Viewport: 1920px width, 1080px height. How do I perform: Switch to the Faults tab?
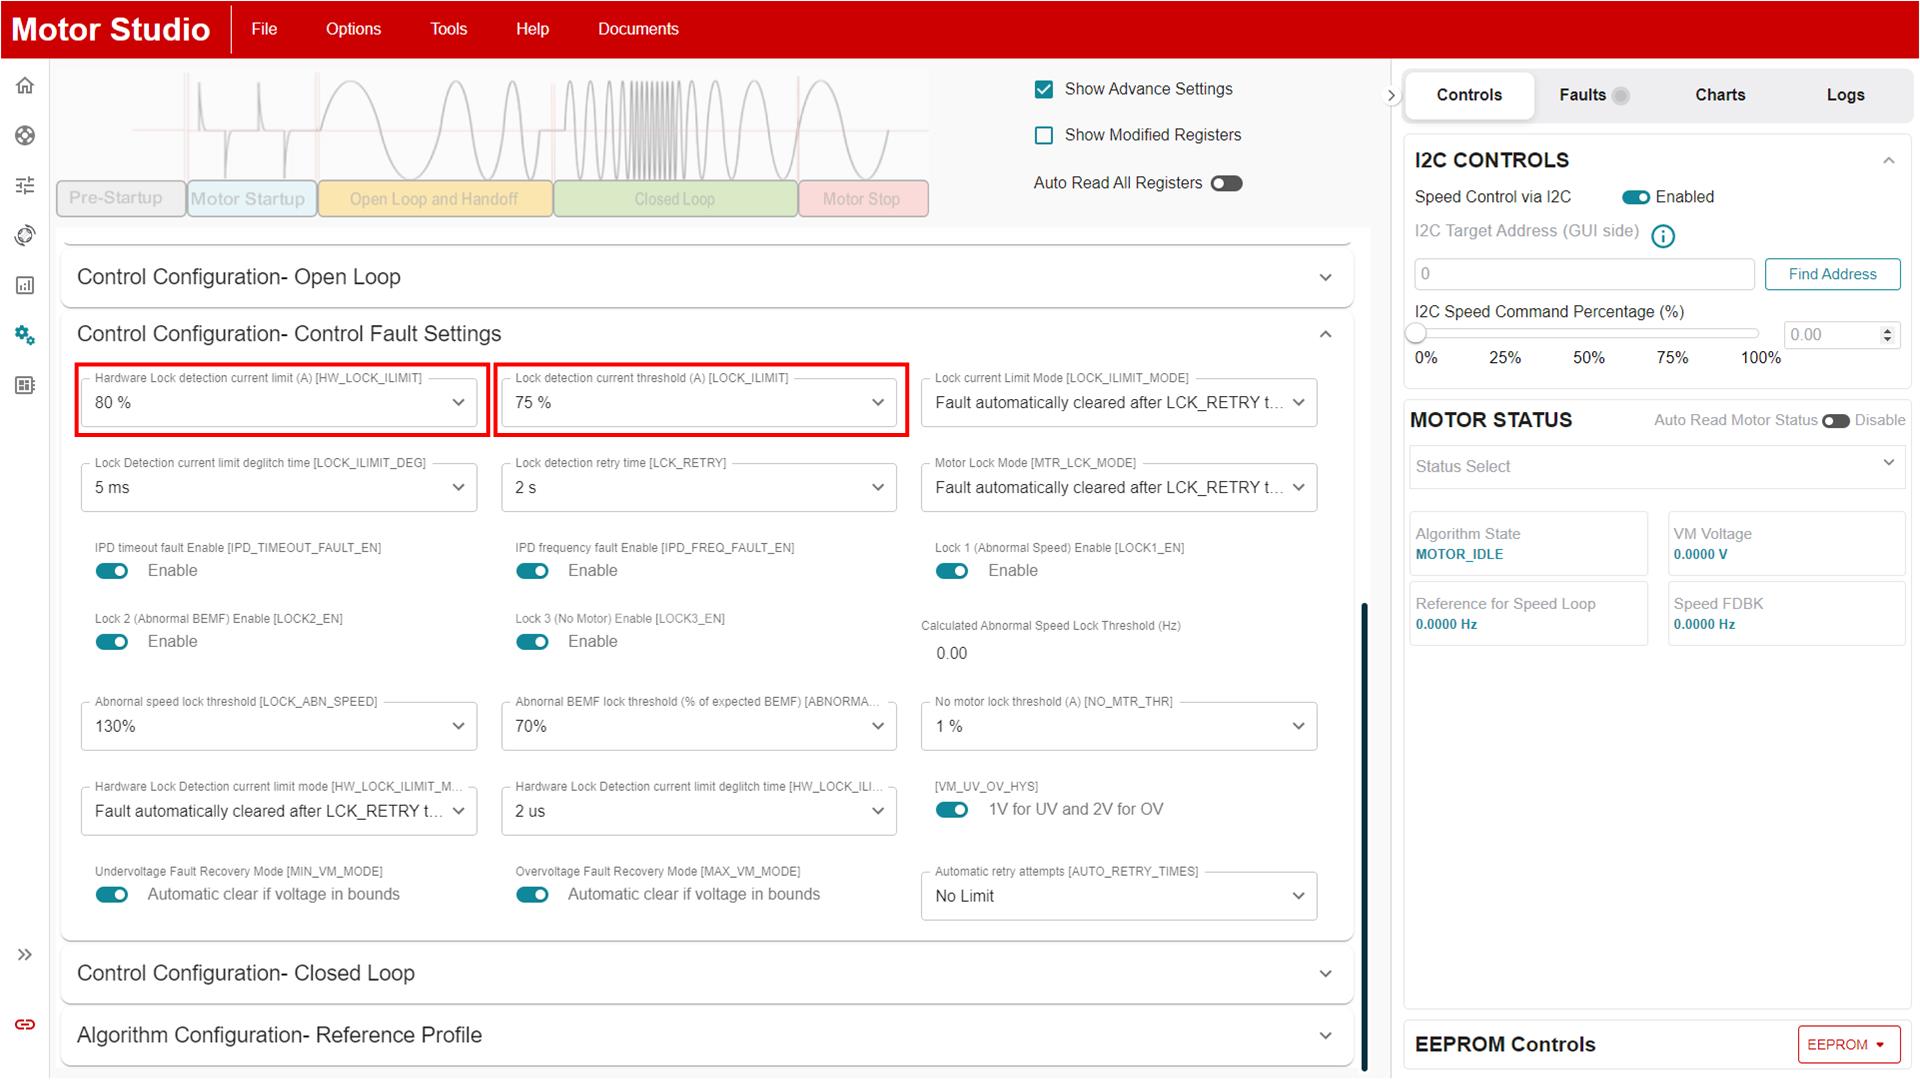coord(1582,95)
